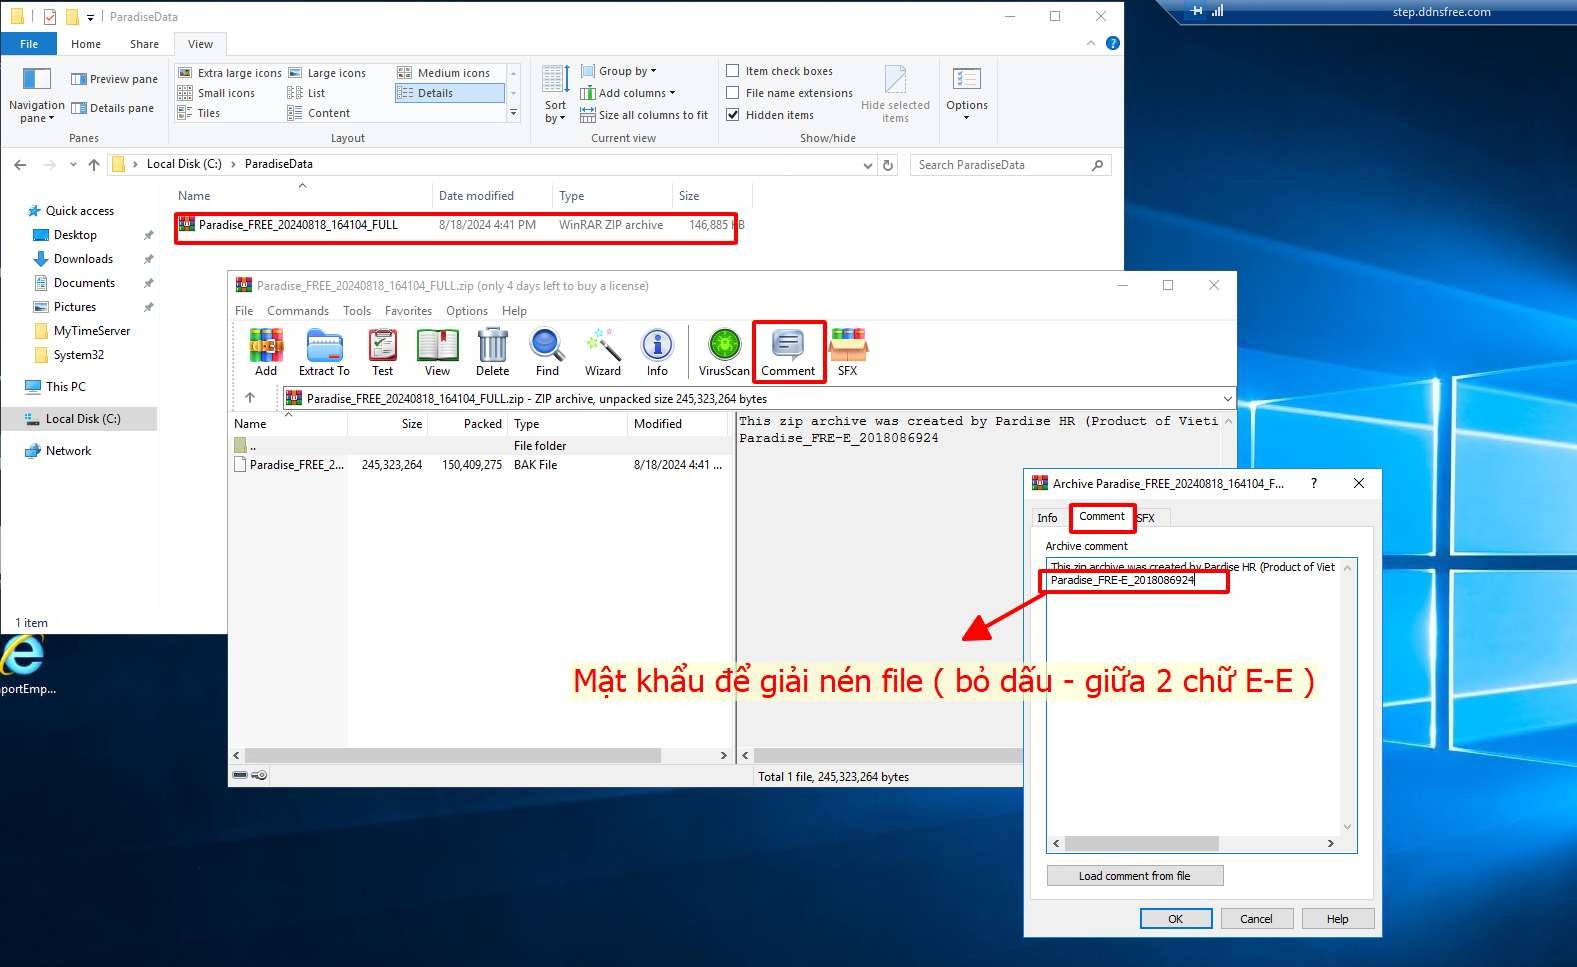Uncheck the Hidden items checkbox
This screenshot has height=967, width=1577.
(733, 115)
